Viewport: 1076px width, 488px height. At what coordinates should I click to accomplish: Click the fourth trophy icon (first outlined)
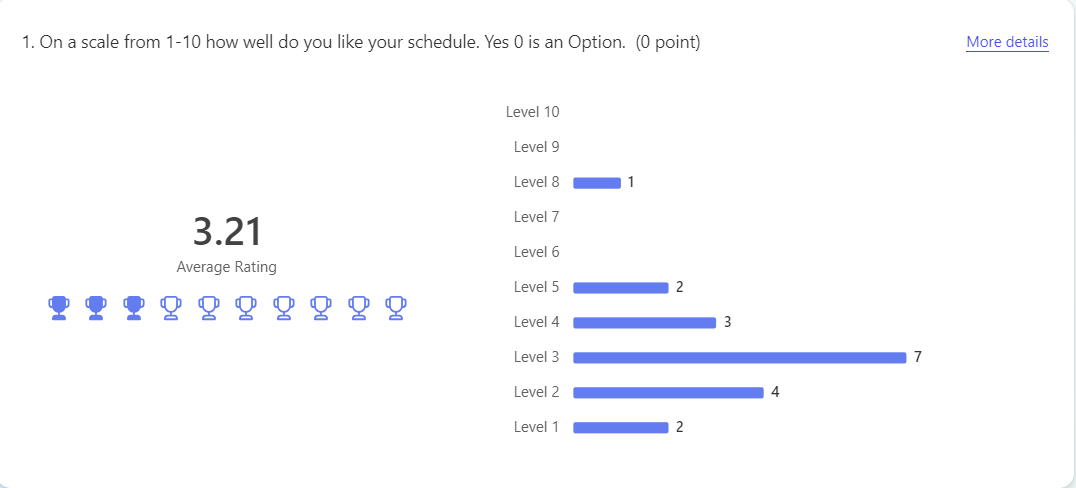pos(171,307)
